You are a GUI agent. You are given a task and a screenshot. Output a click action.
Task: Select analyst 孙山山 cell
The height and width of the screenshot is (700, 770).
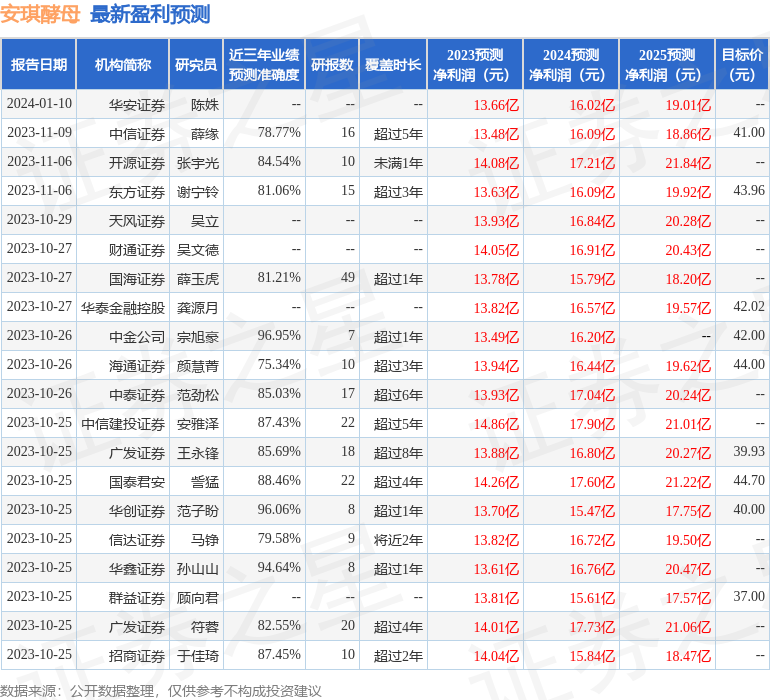[x=198, y=569]
